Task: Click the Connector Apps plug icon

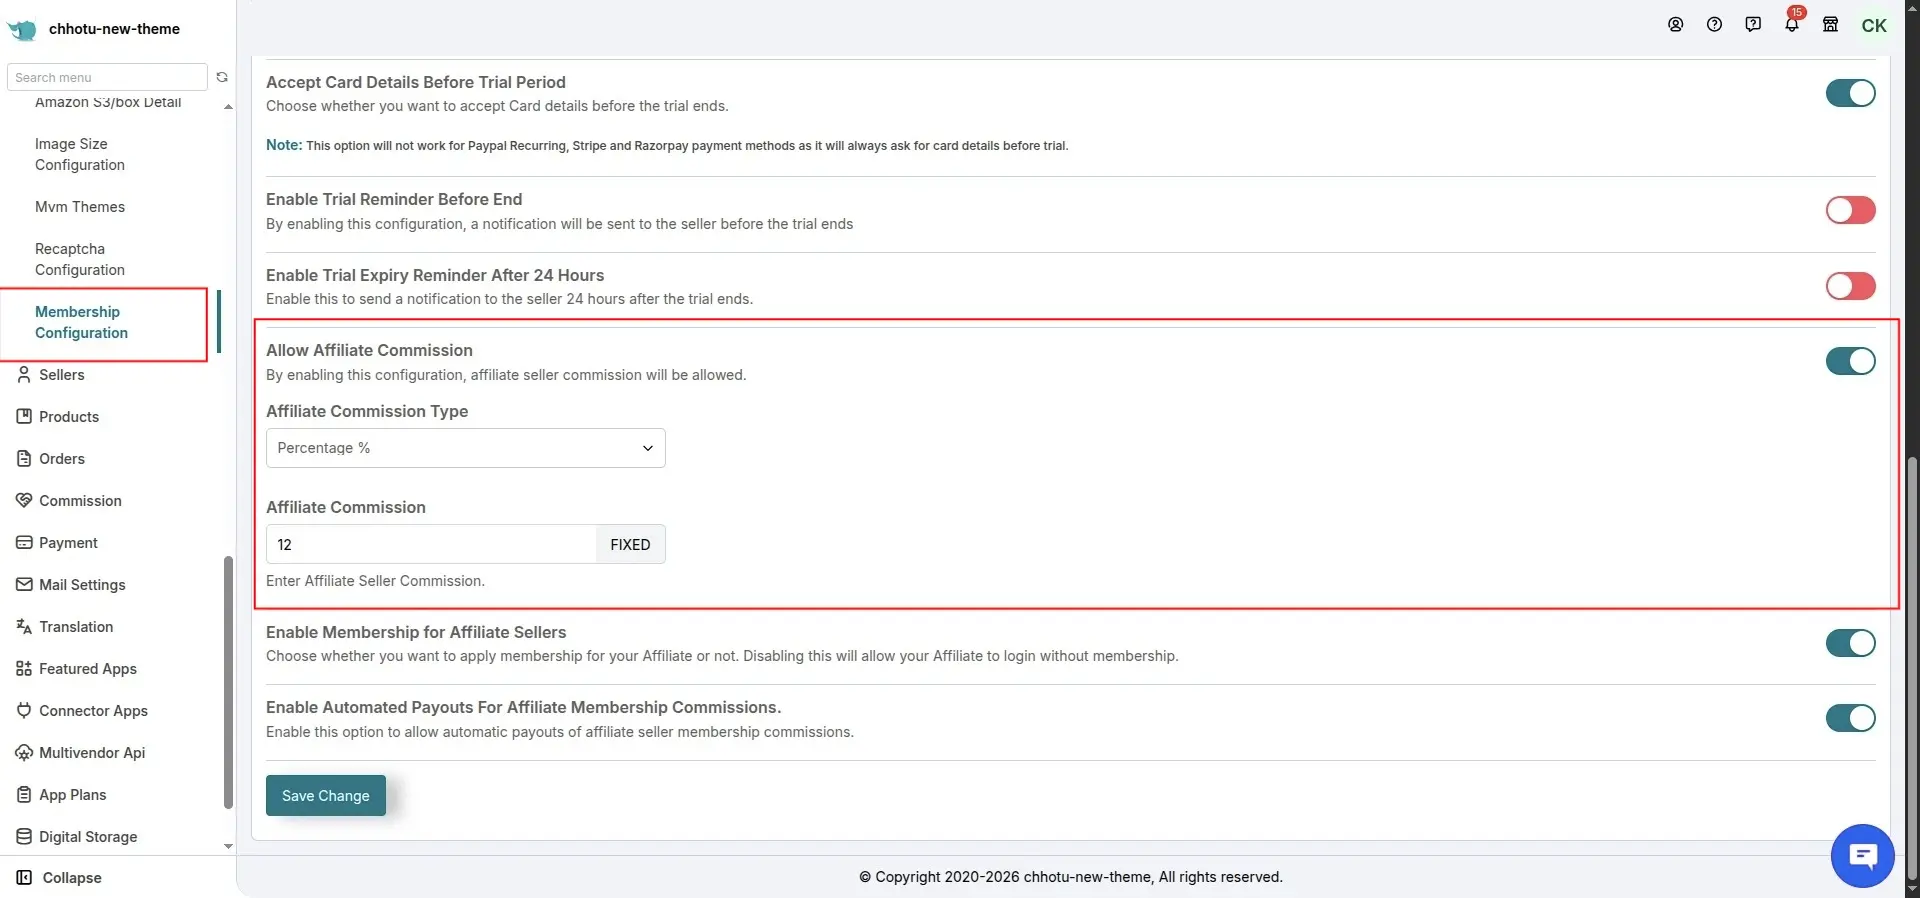Action: click(x=24, y=711)
